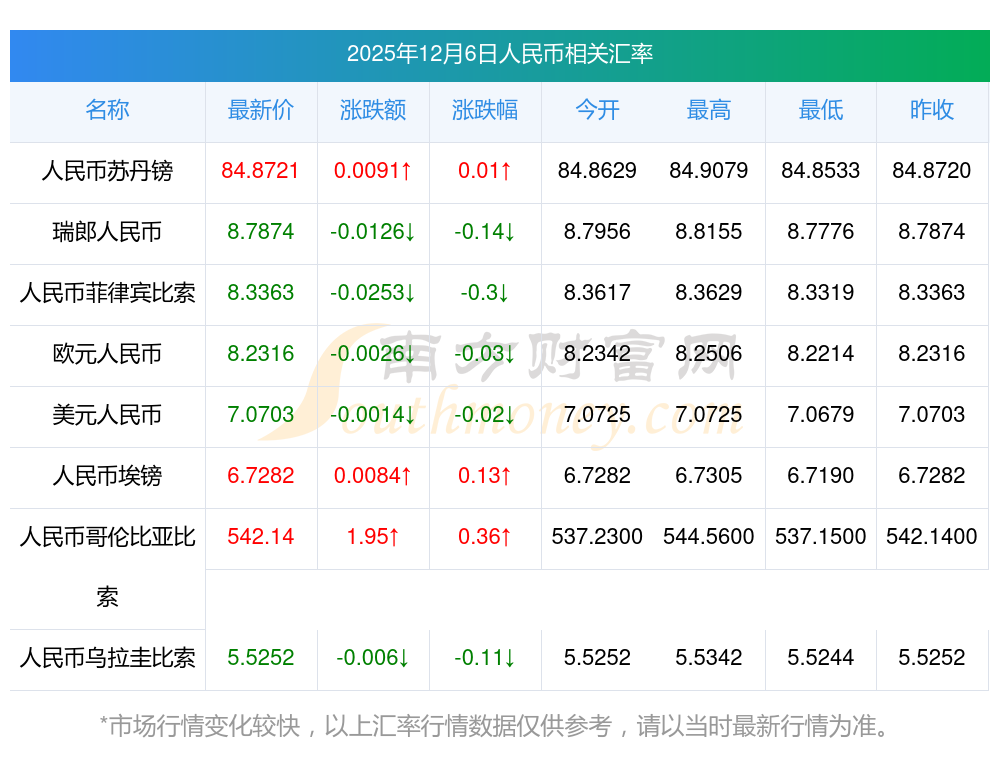Select the 美元人民币 row name
1000x757 pixels.
pyautogui.click(x=107, y=415)
